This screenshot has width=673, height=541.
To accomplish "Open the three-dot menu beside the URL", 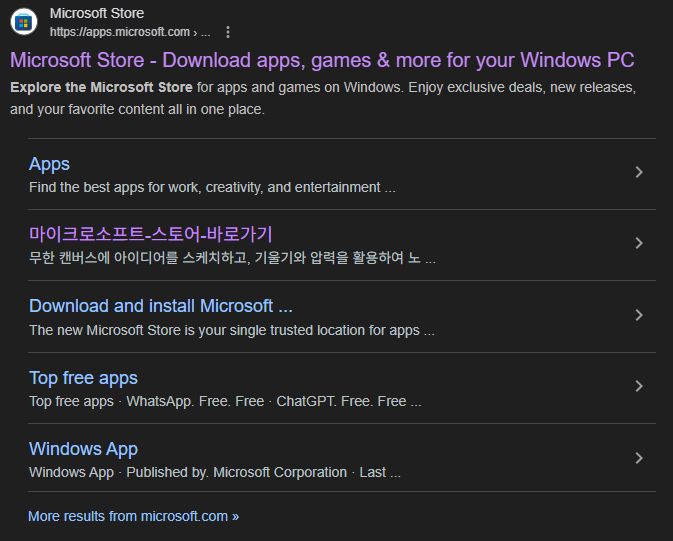I will click(228, 32).
